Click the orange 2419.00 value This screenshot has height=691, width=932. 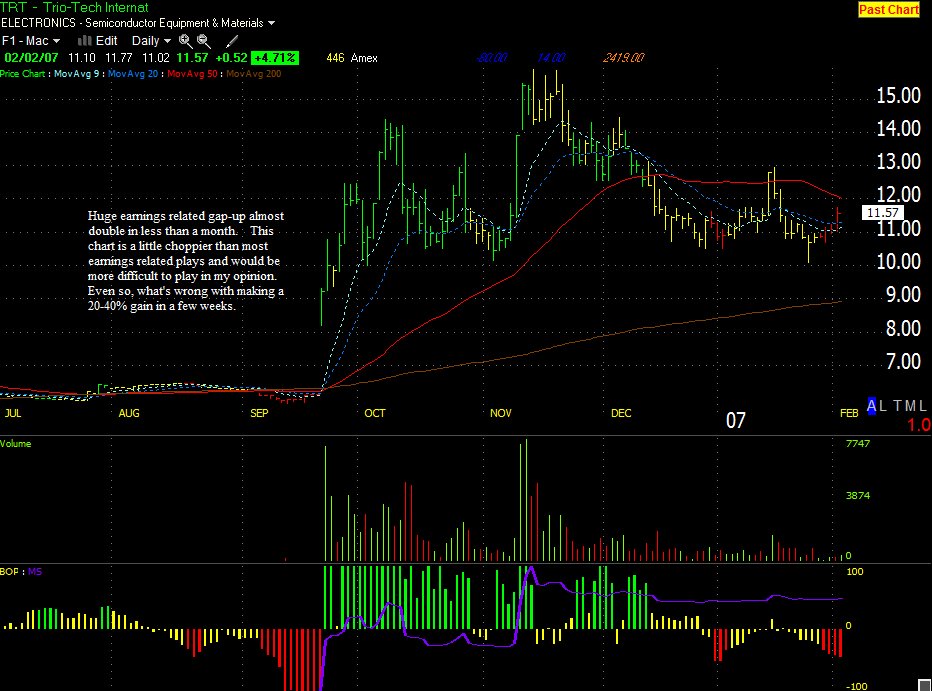click(x=624, y=58)
